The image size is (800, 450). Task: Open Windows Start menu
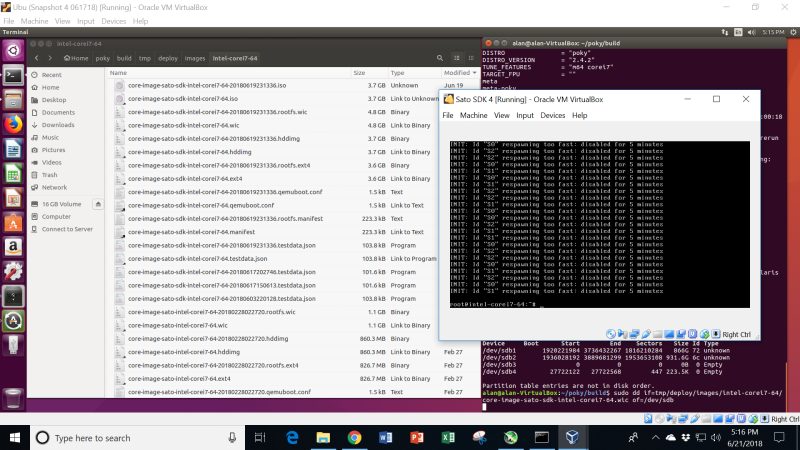[15, 438]
